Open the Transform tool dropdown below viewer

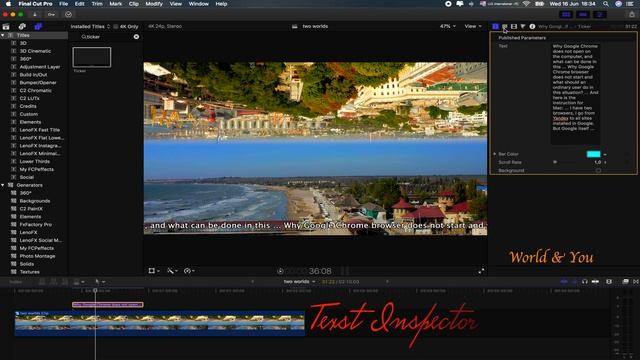154,271
